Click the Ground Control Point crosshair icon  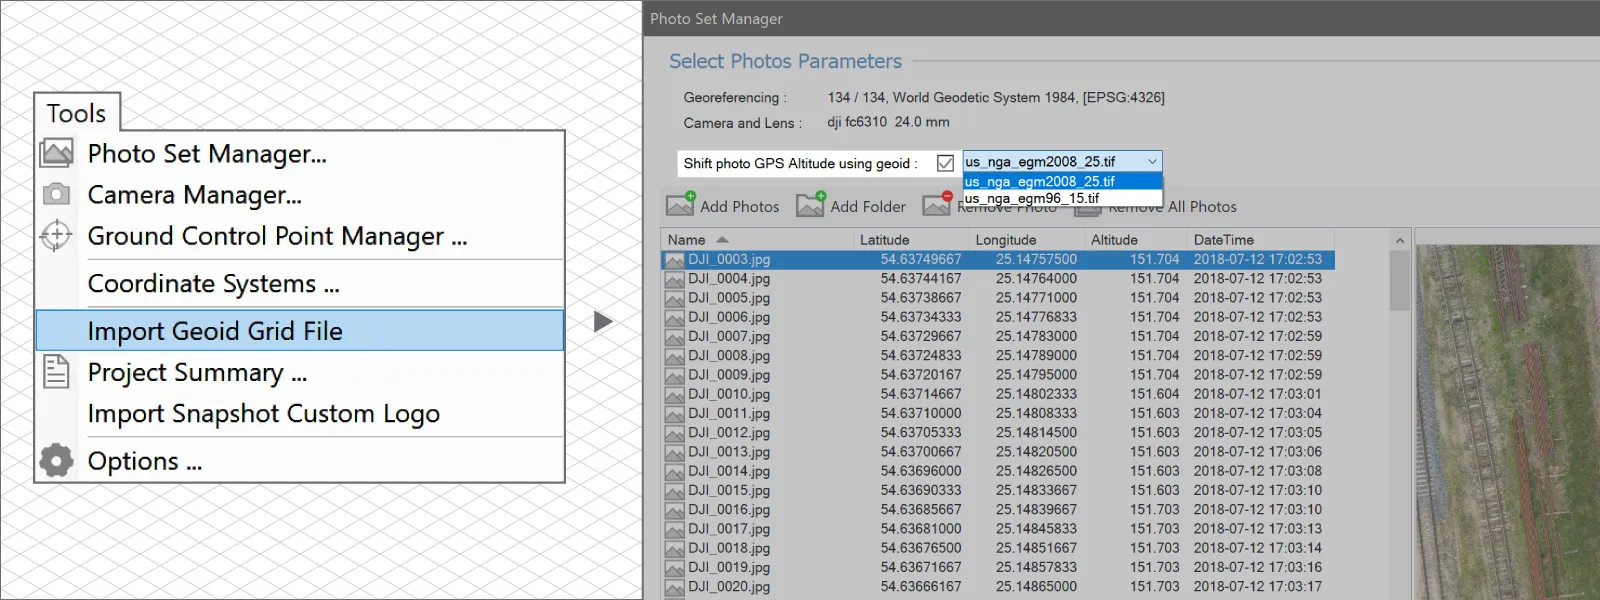(x=56, y=235)
